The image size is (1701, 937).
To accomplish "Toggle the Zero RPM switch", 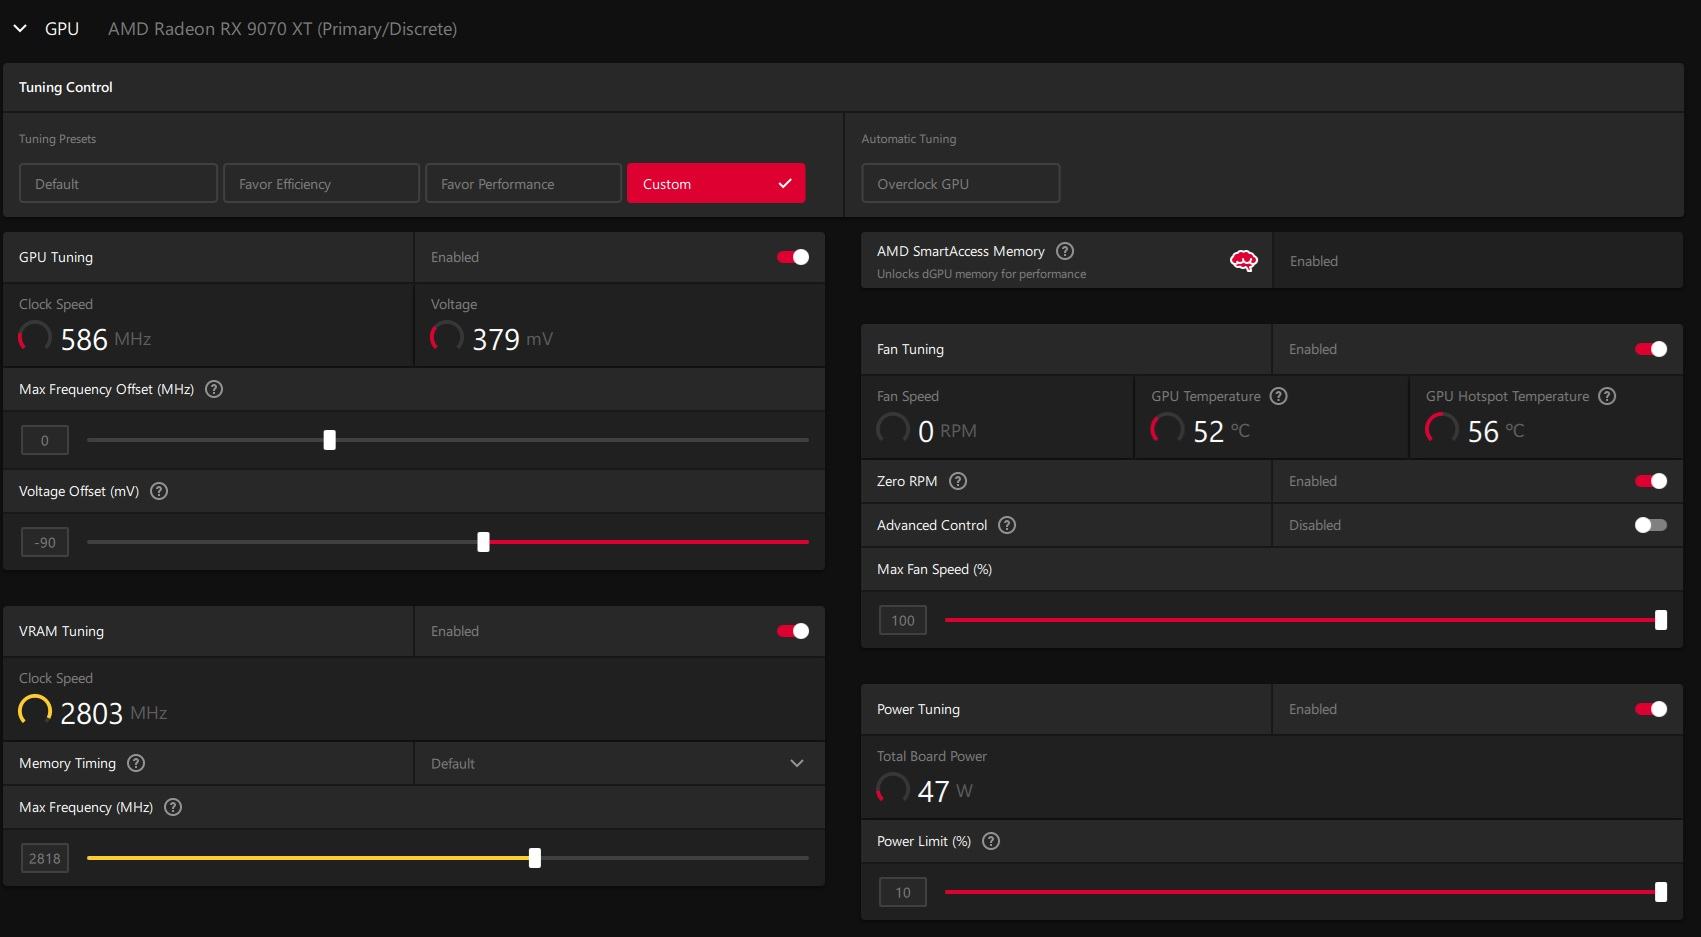I will [1651, 481].
